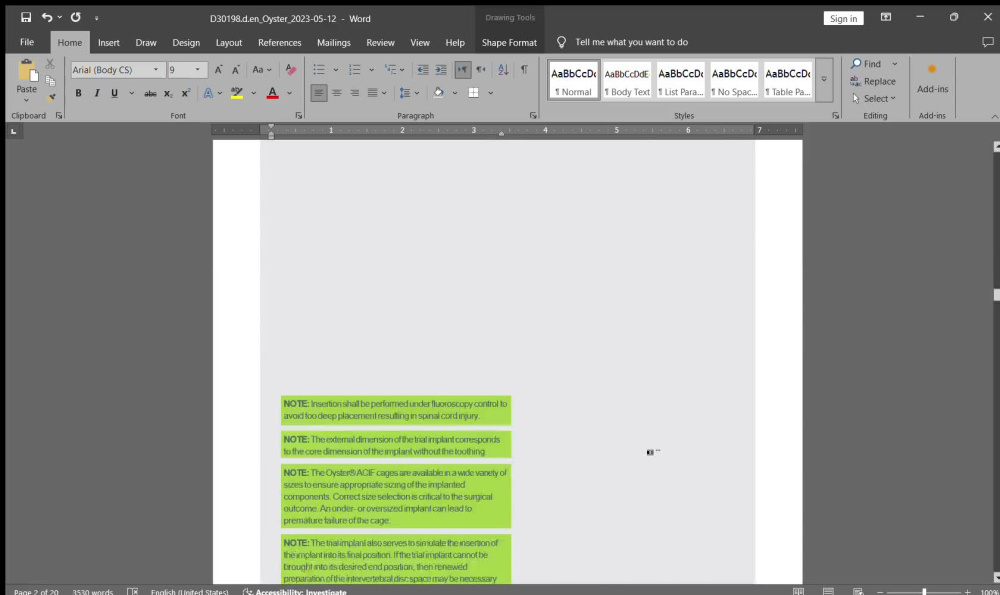Click Clear All Formatting icon

(291, 70)
